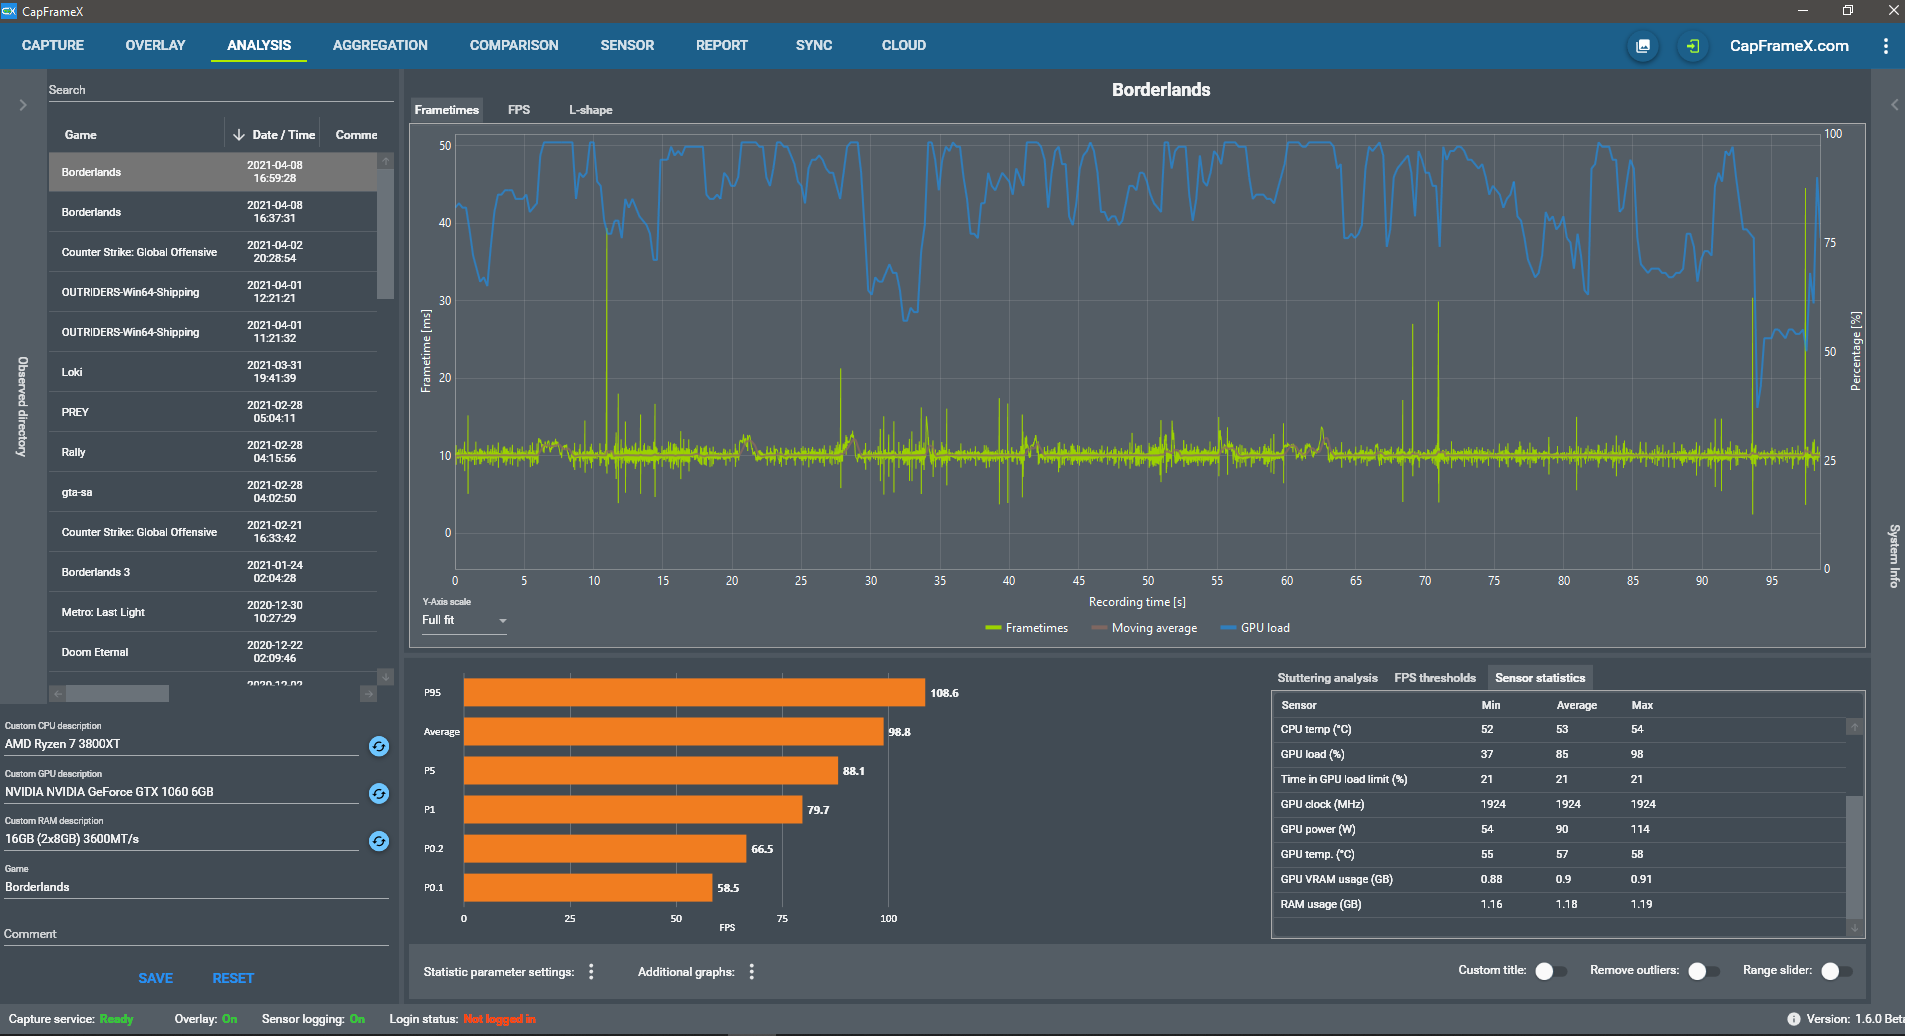
Task: Open the OVERLAY tab
Action: tap(155, 46)
